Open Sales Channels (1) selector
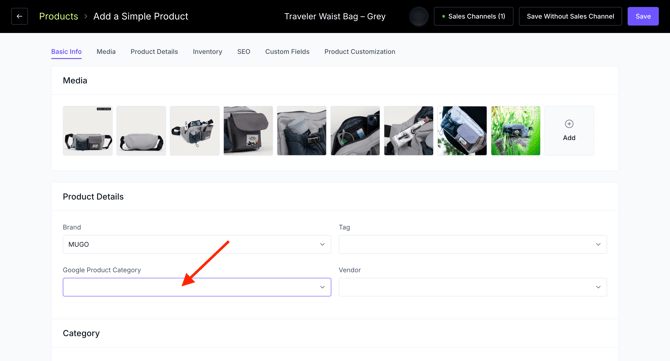670x361 pixels. pos(473,17)
